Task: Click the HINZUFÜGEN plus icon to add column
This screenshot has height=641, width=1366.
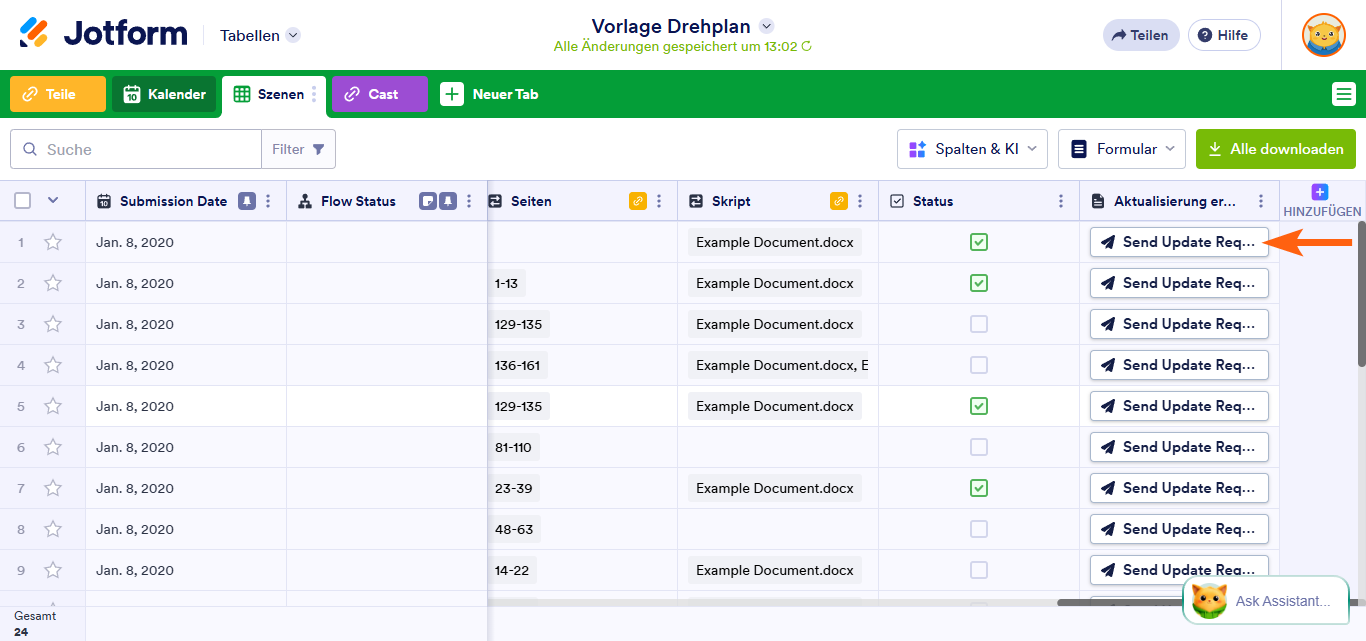Action: pyautogui.click(x=1319, y=190)
